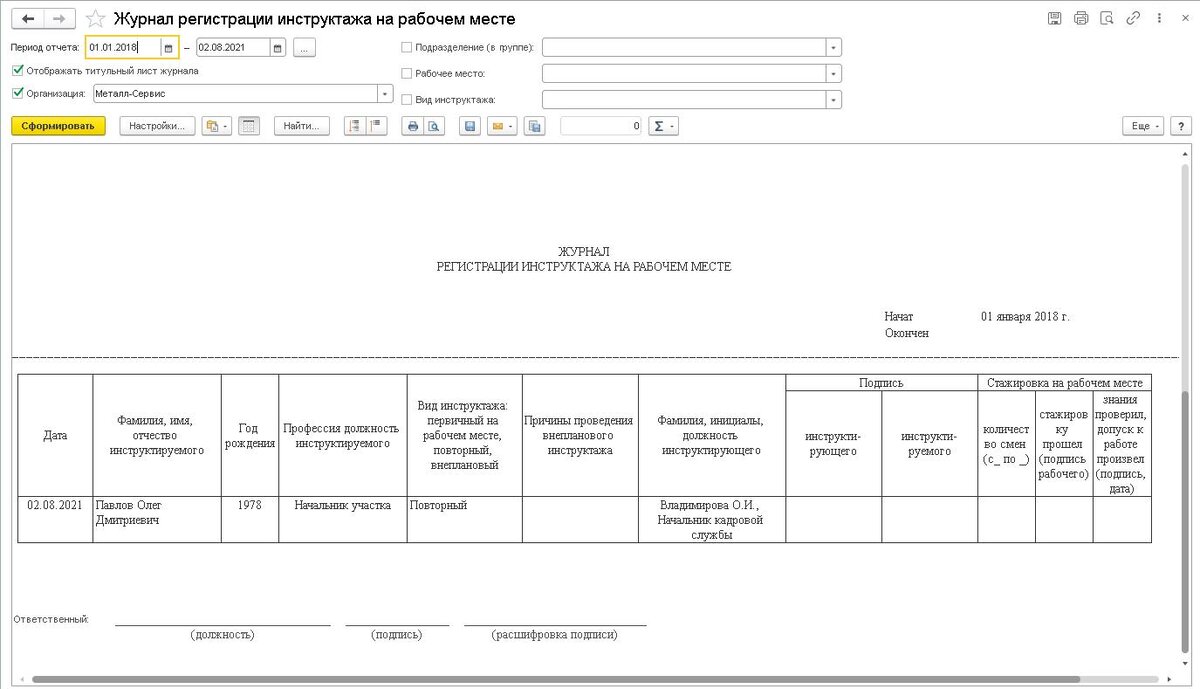Click the copy report to new window icon

pos(535,126)
